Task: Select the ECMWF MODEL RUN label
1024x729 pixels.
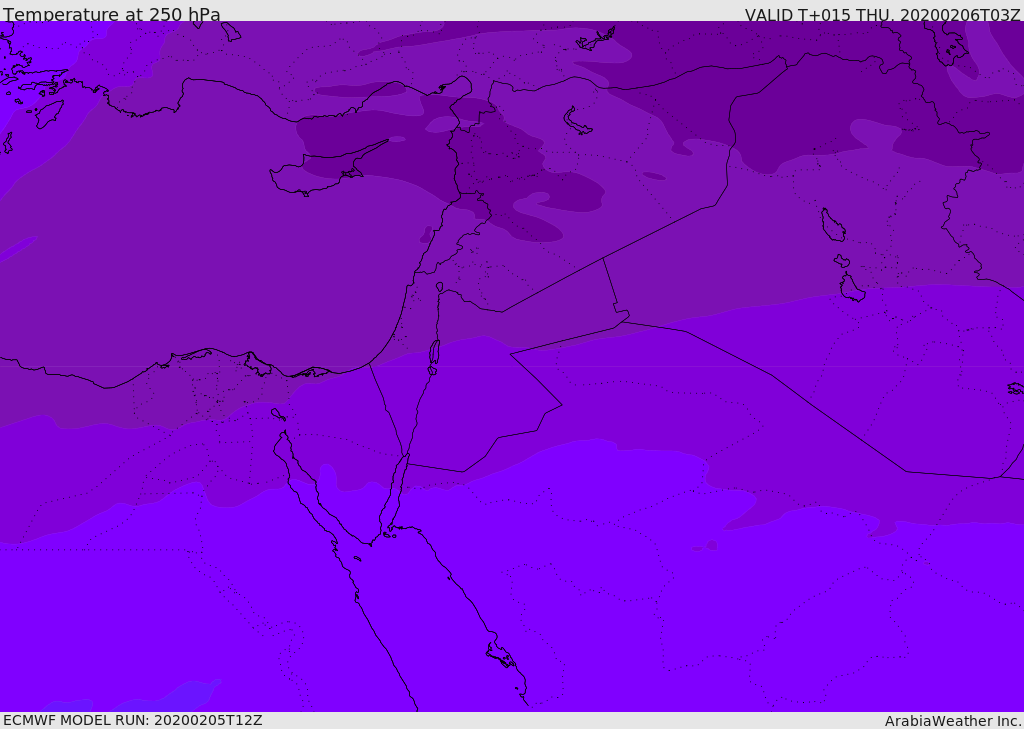Action: tap(132, 720)
